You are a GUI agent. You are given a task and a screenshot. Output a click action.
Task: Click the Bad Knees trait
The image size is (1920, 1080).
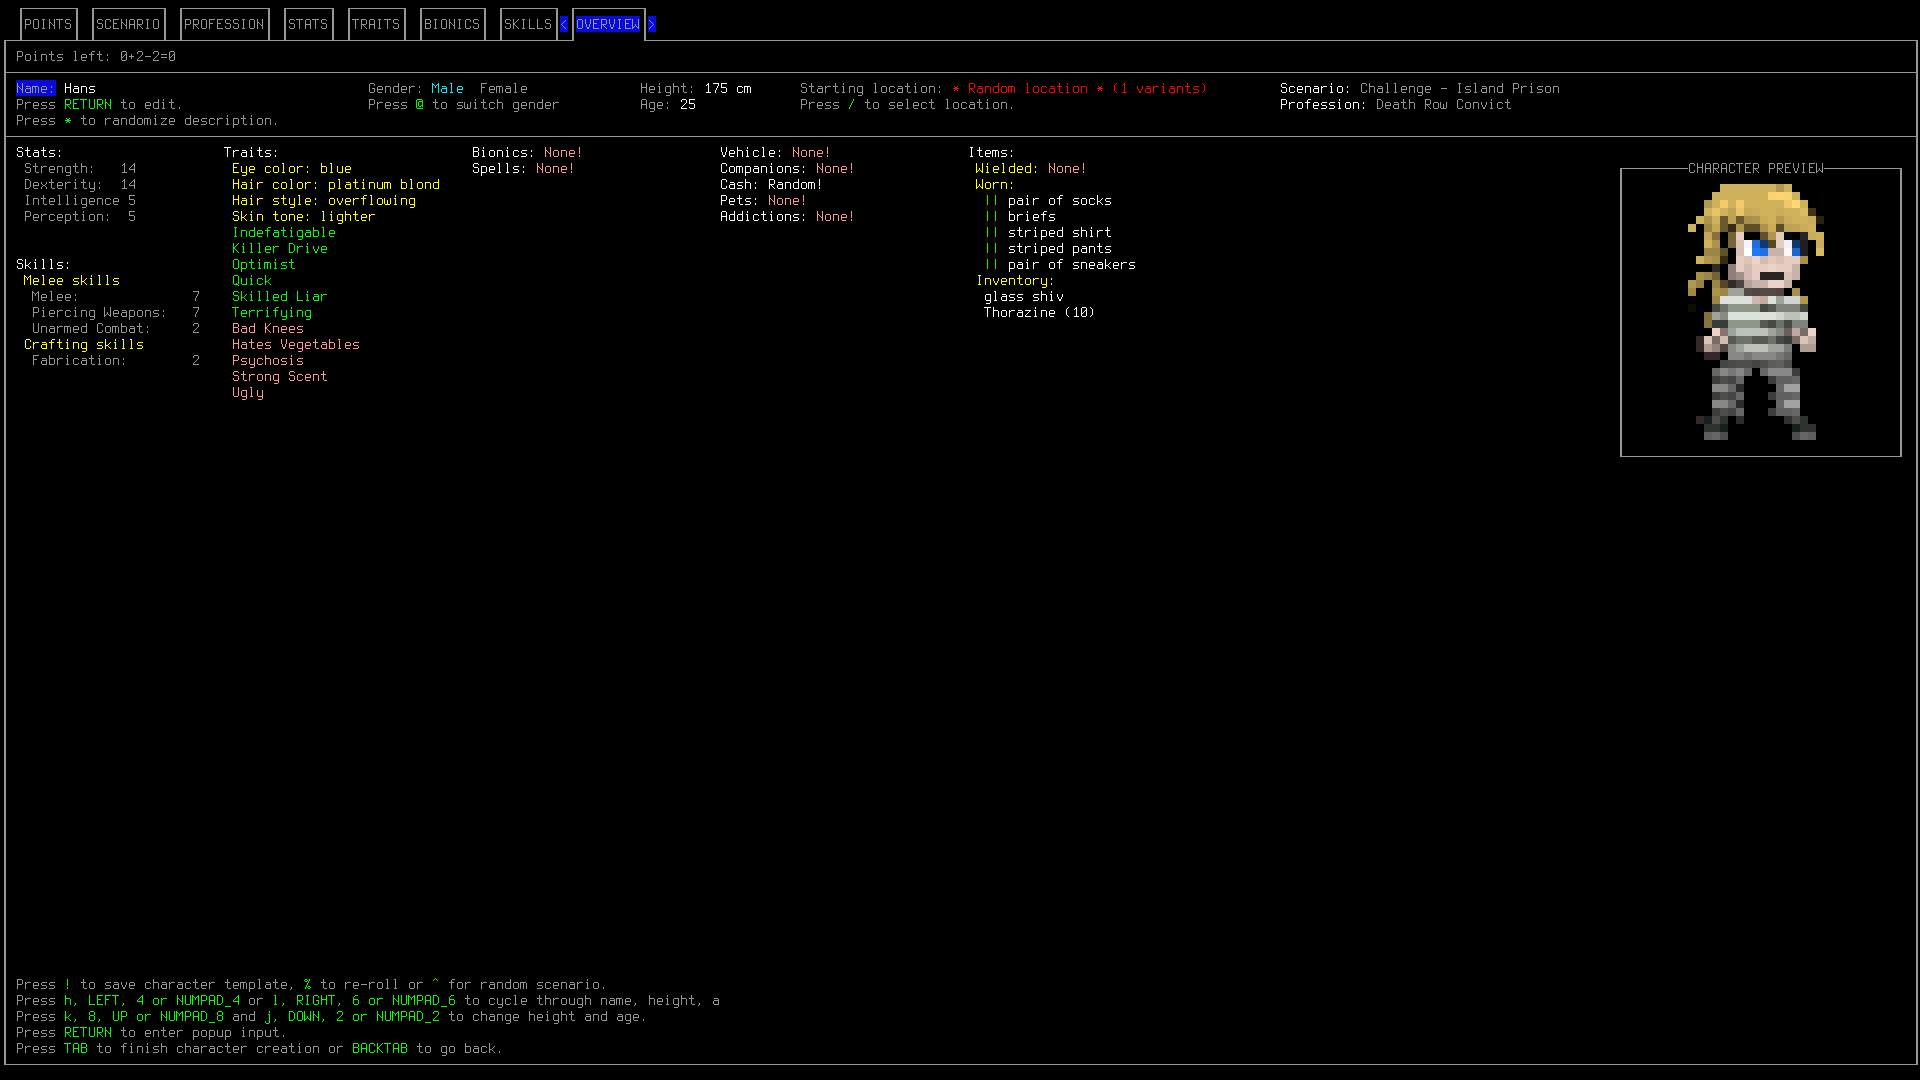tap(268, 328)
